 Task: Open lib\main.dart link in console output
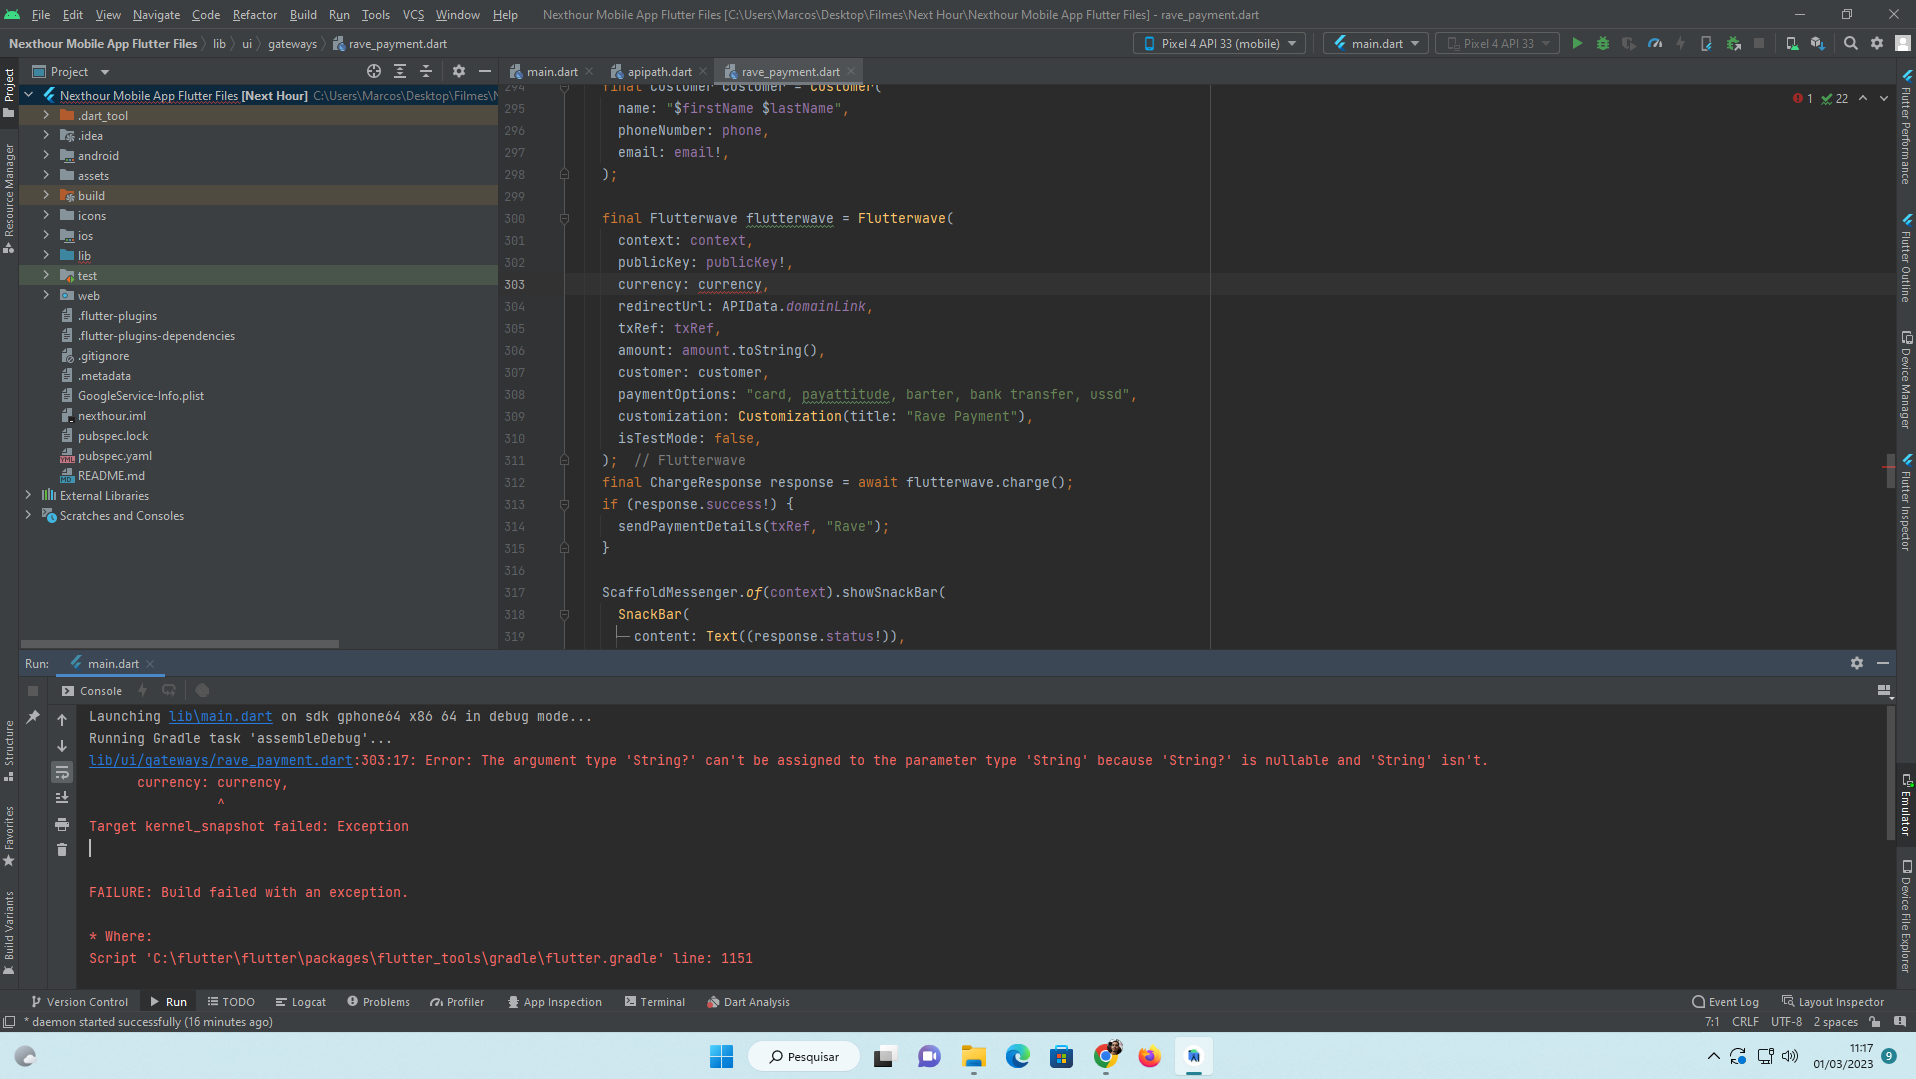[x=220, y=717]
